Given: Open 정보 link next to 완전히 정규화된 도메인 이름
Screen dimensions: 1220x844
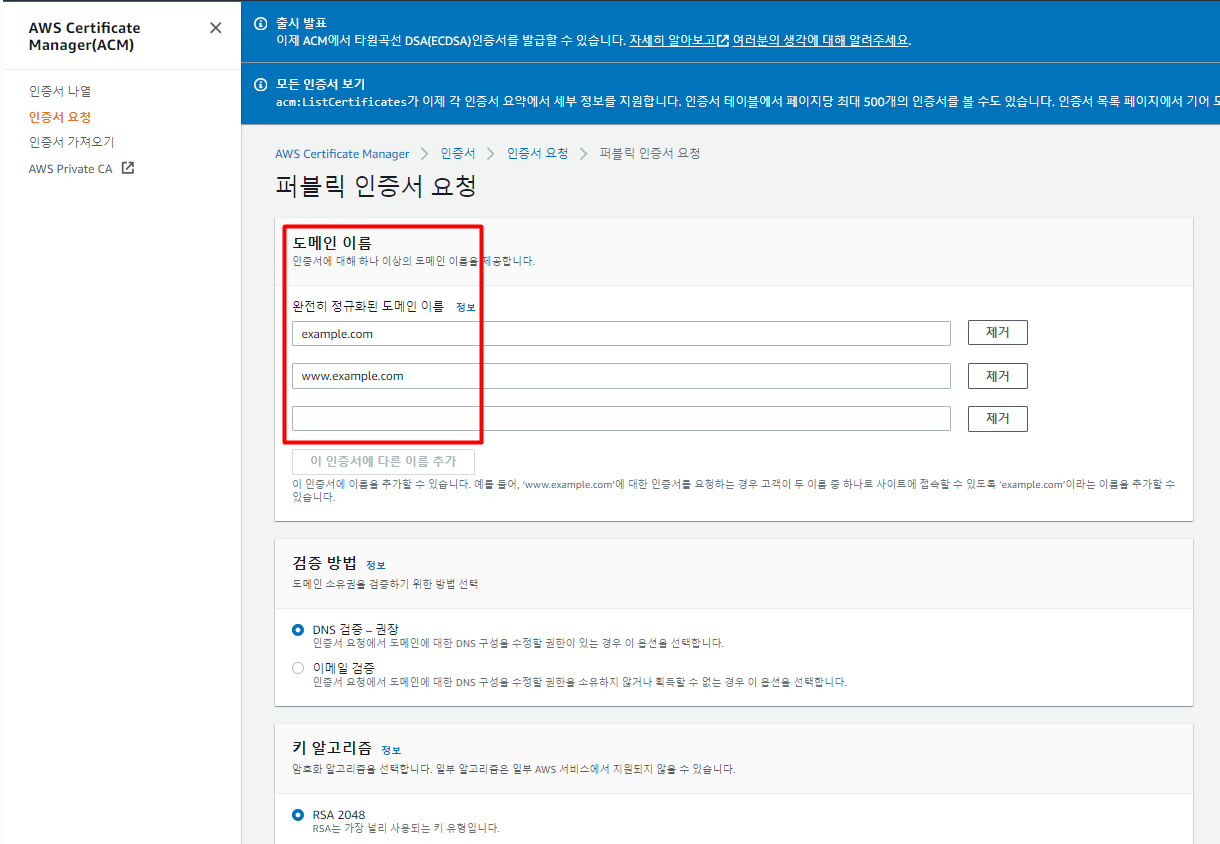Looking at the screenshot, I should point(466,307).
